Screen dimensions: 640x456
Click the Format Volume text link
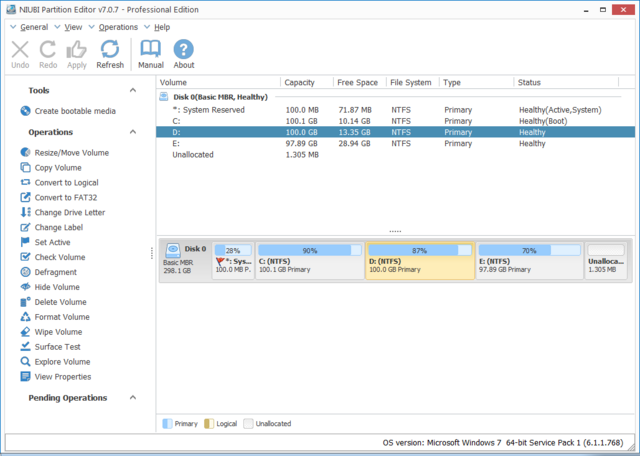[x=62, y=317]
